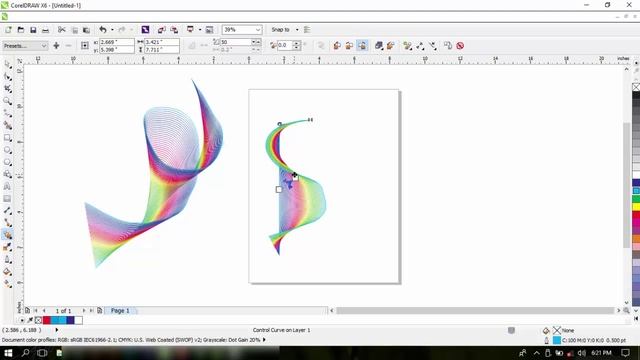Select the Freehand tool
This screenshot has width=640, height=360.
pos(7,113)
